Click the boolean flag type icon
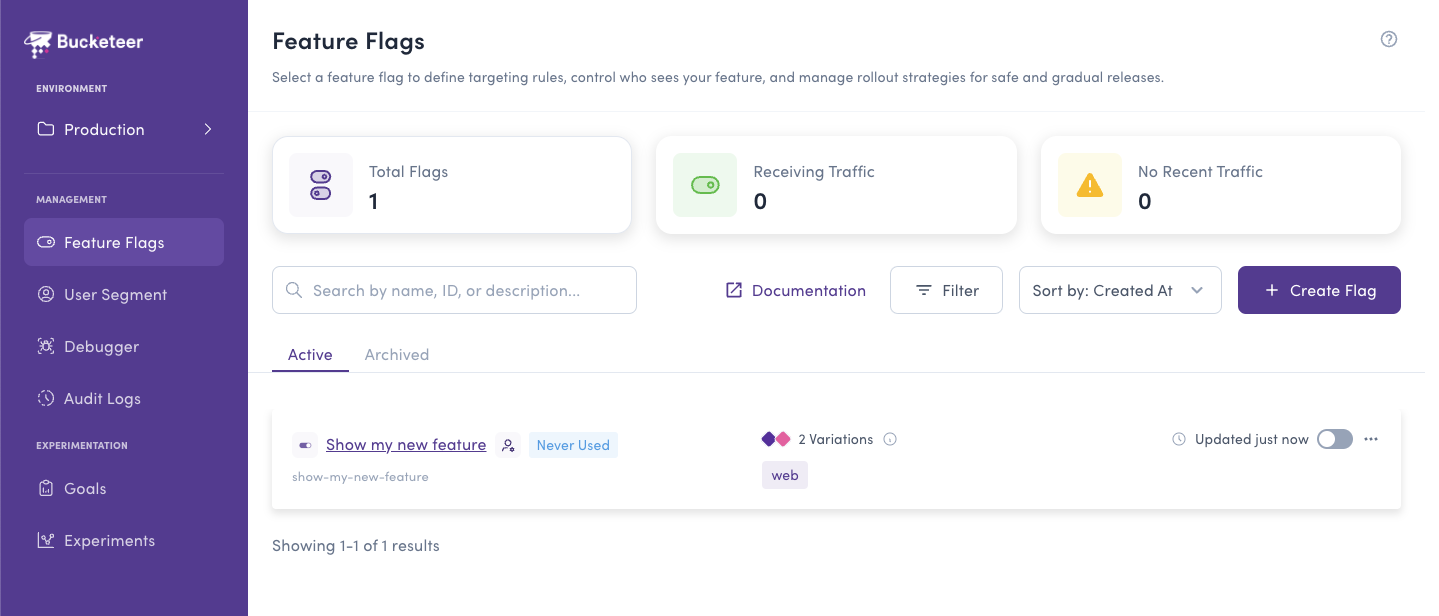The width and height of the screenshot is (1439, 616). click(305, 445)
